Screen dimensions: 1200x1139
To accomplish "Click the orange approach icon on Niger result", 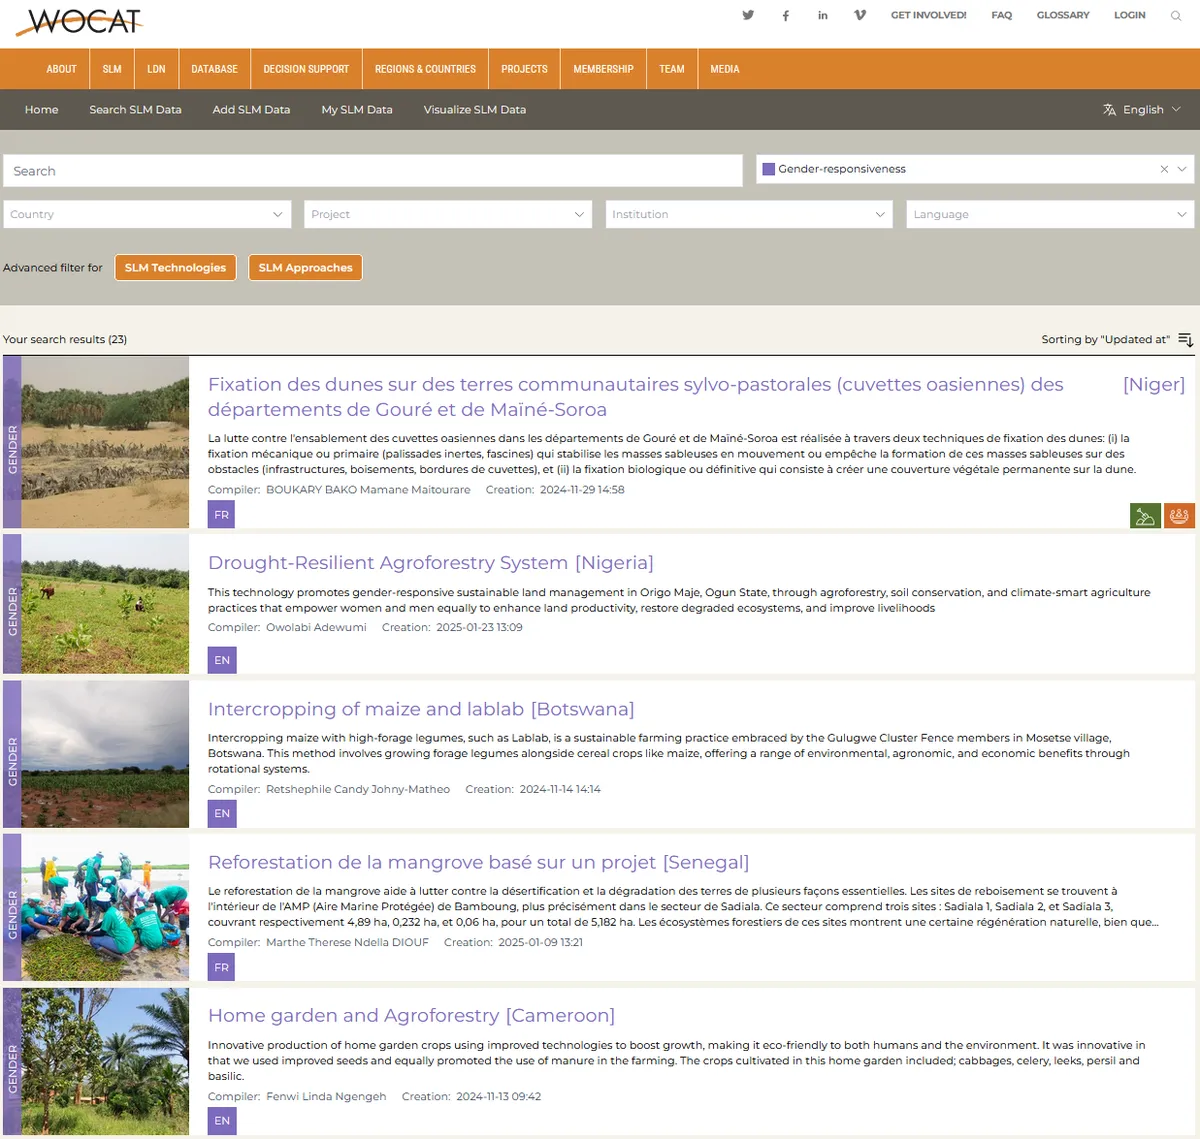I will point(1179,516).
